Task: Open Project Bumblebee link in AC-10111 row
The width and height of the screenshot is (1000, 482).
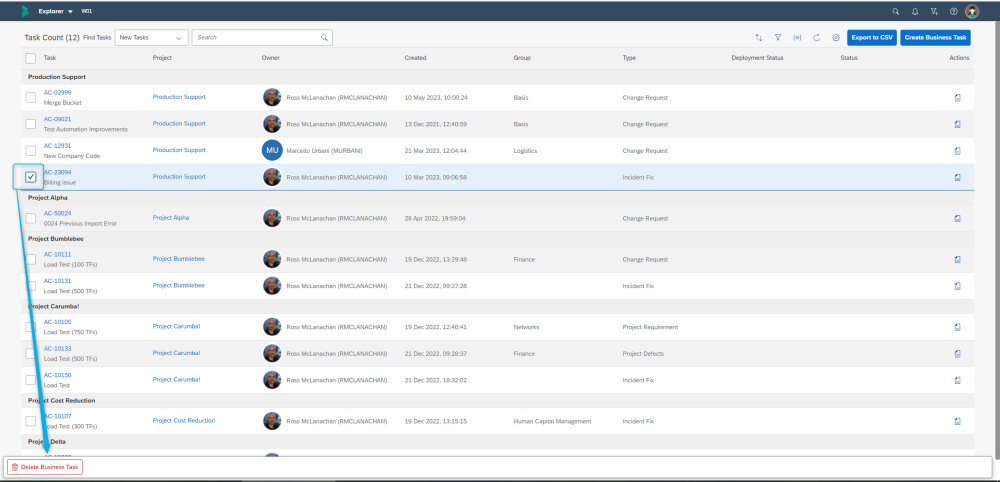Action: coord(179,259)
